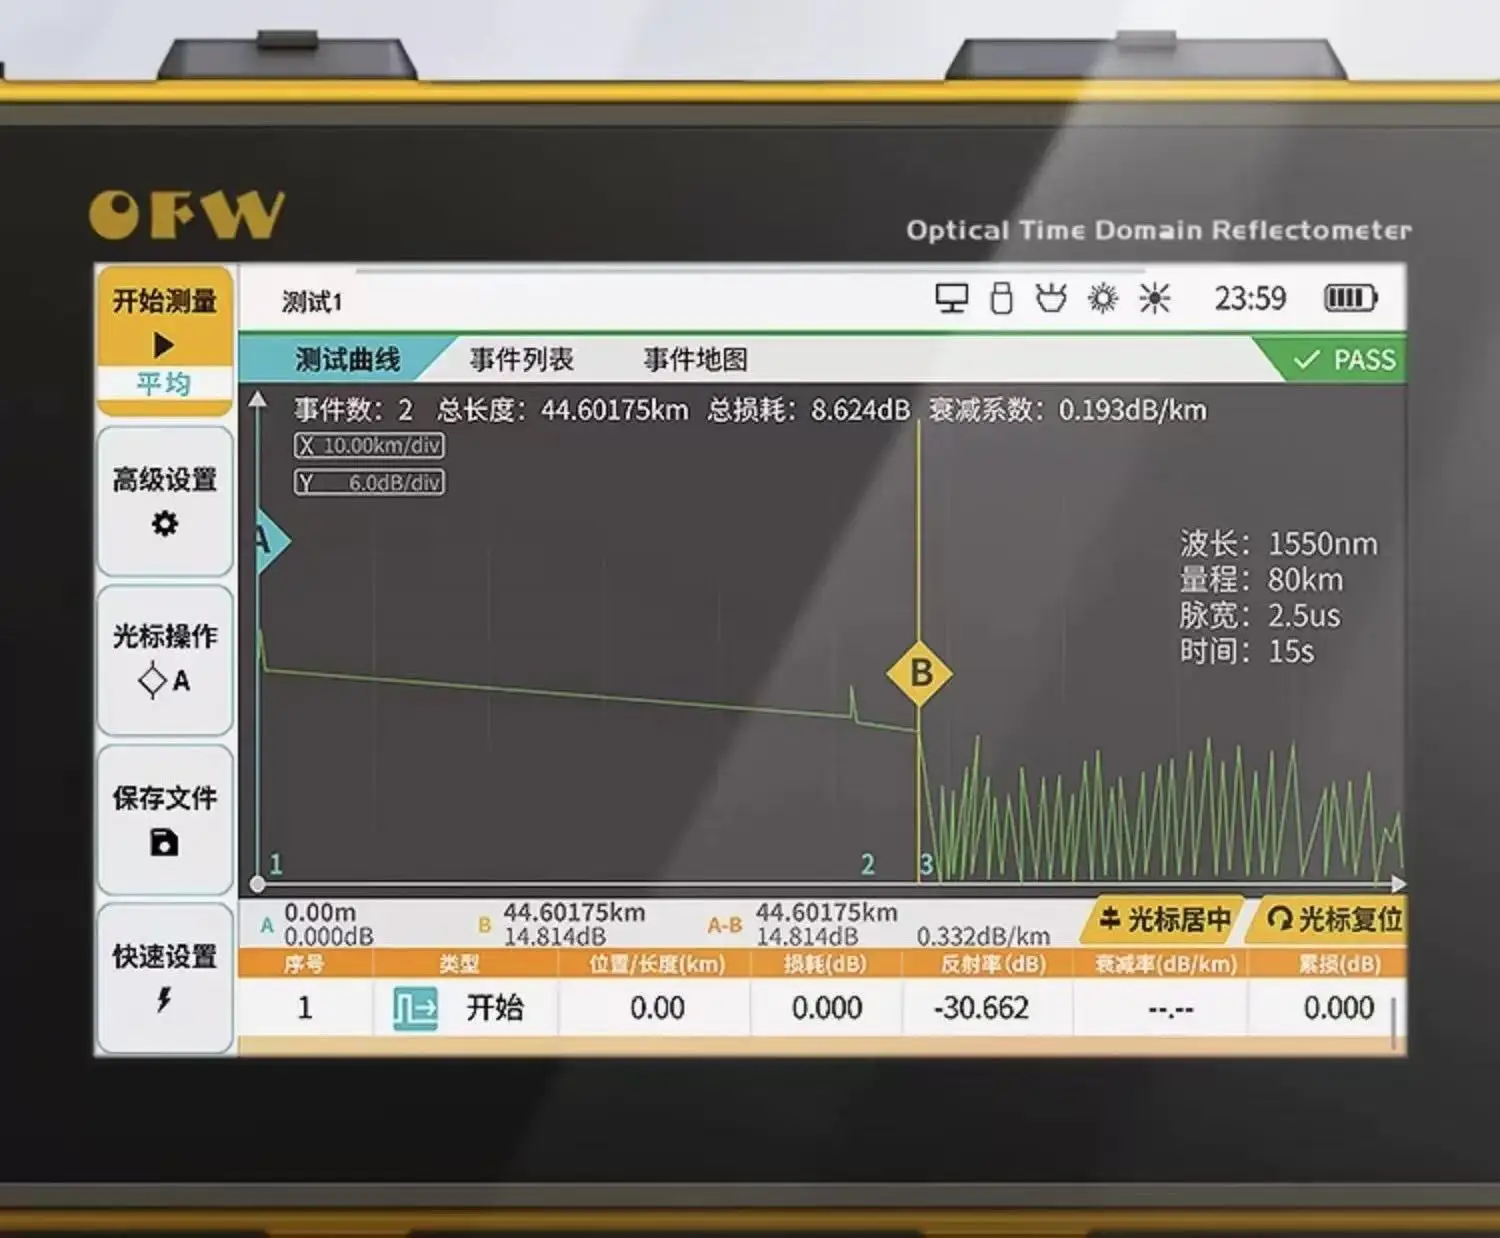This screenshot has width=1500, height=1238.
Task: Click the 波长: 1550nm wavelength readout
Action: [x=1278, y=544]
